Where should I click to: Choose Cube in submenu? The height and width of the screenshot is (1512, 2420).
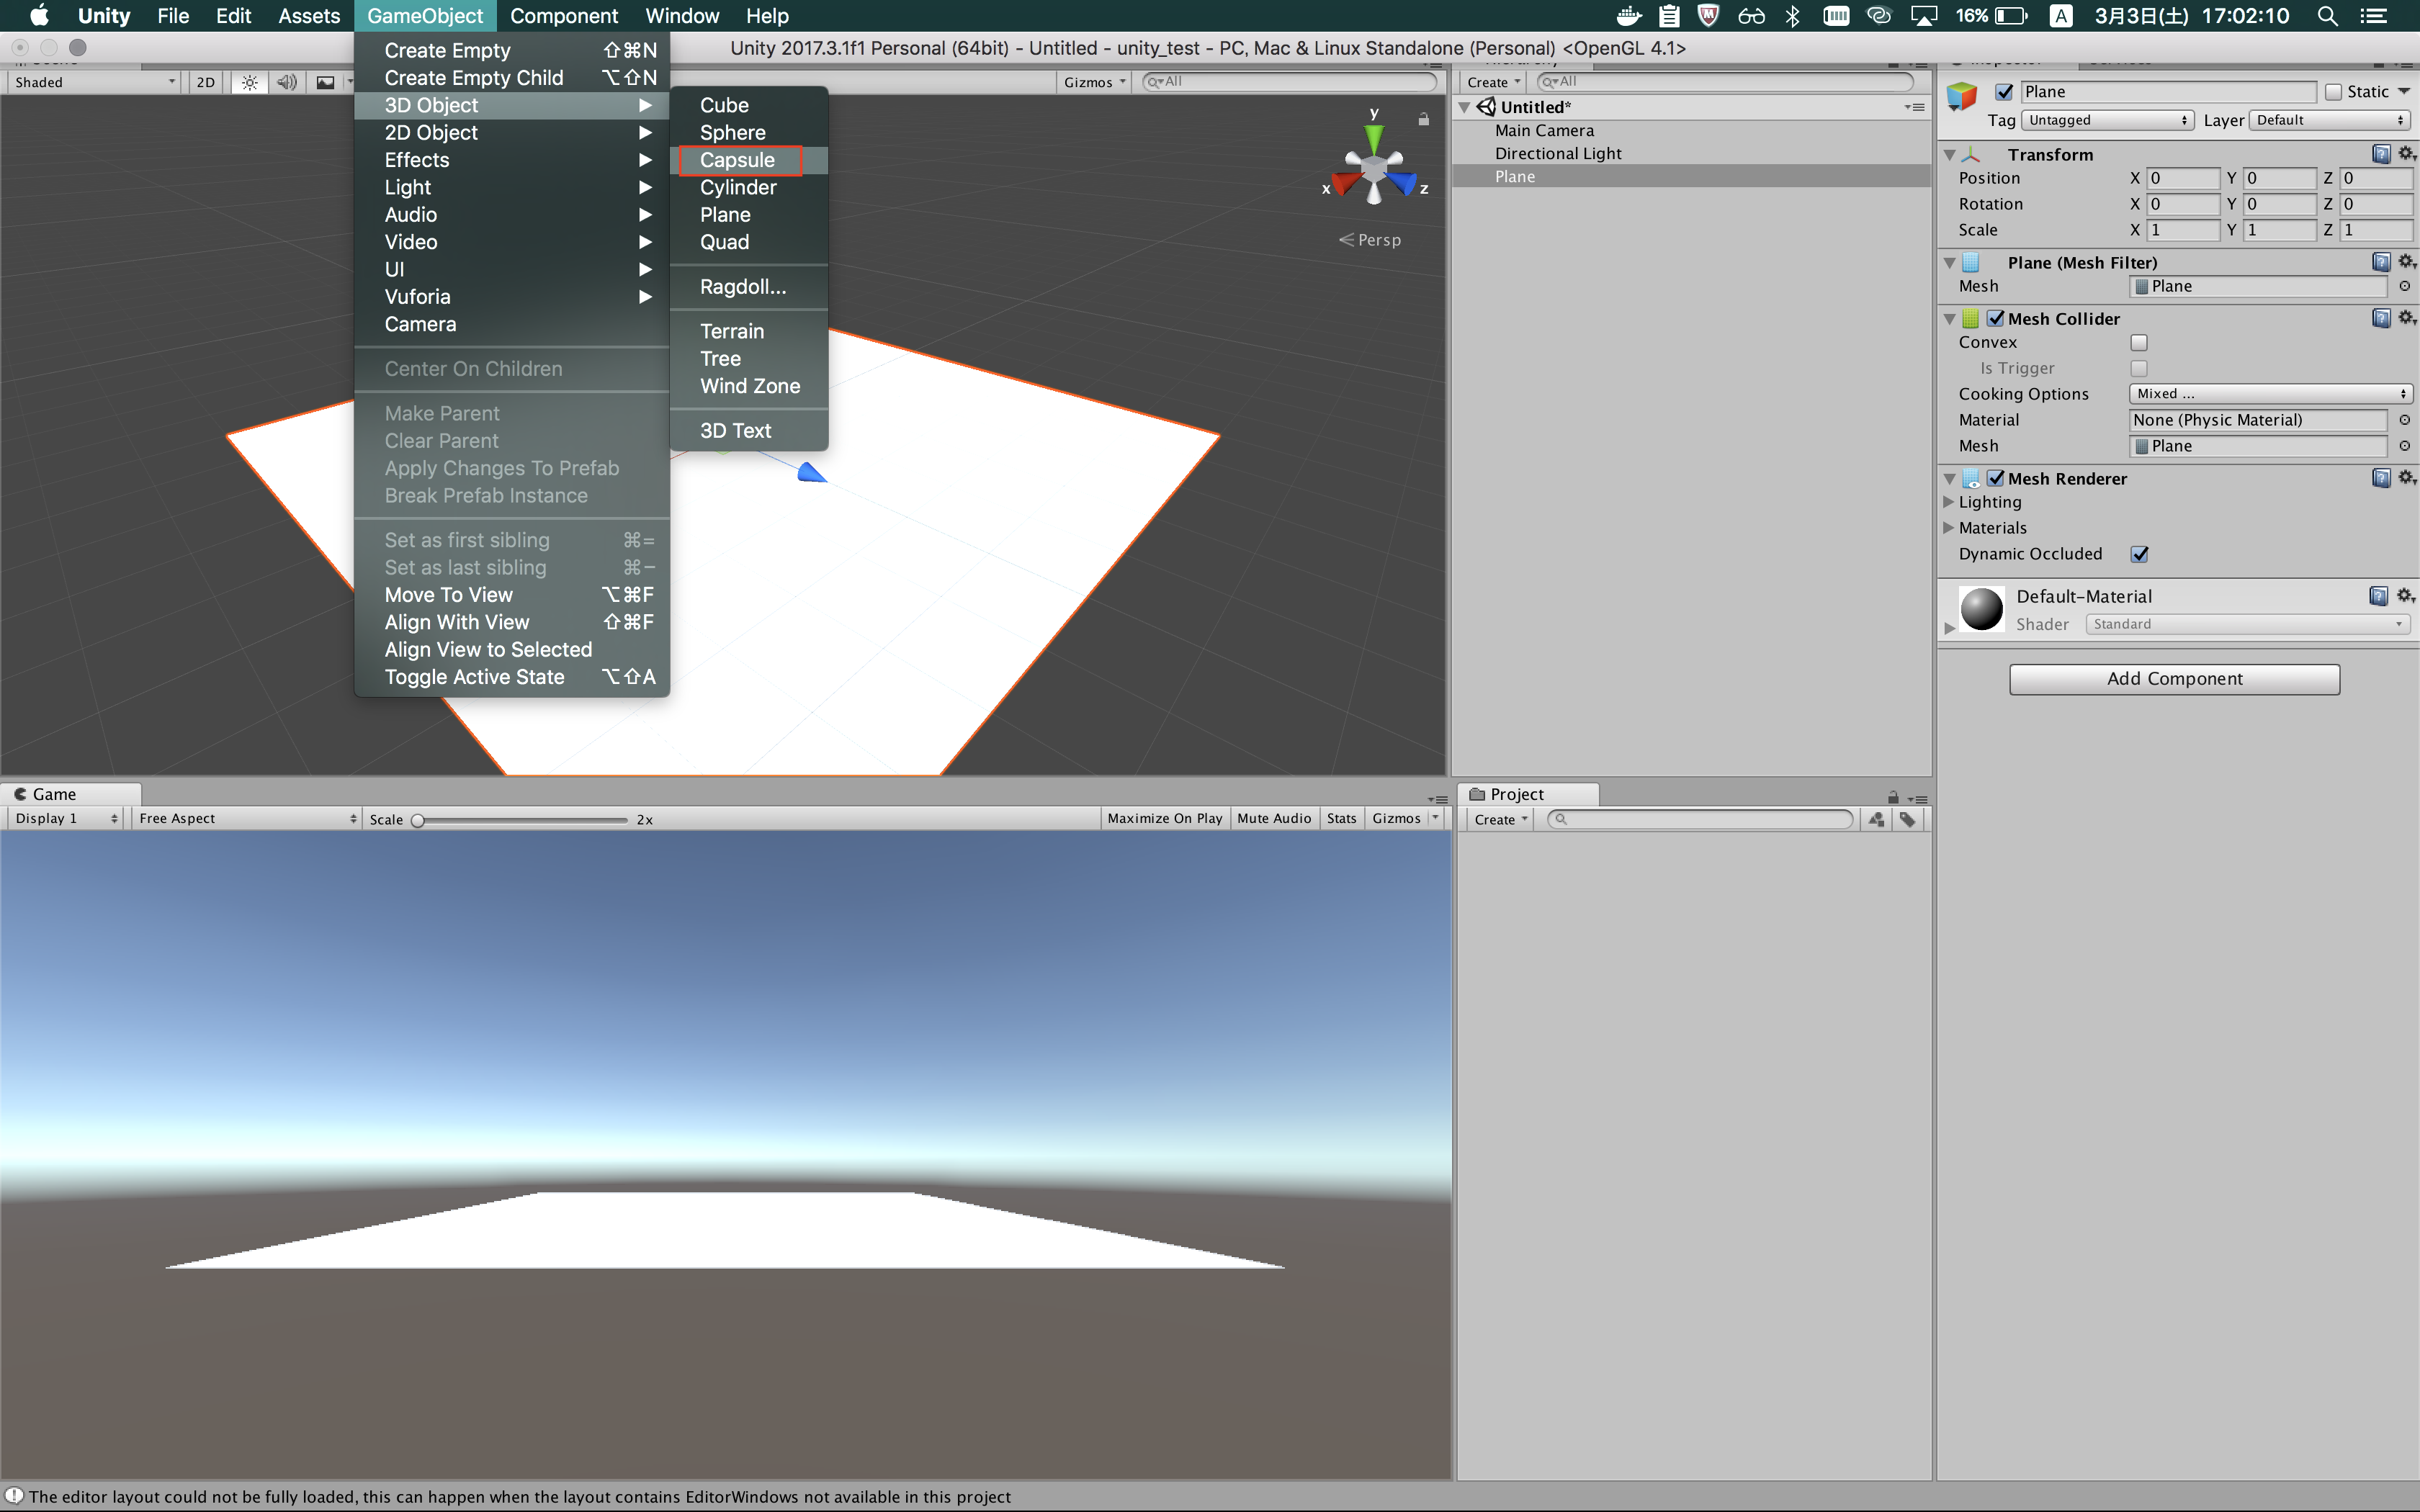(x=749, y=105)
